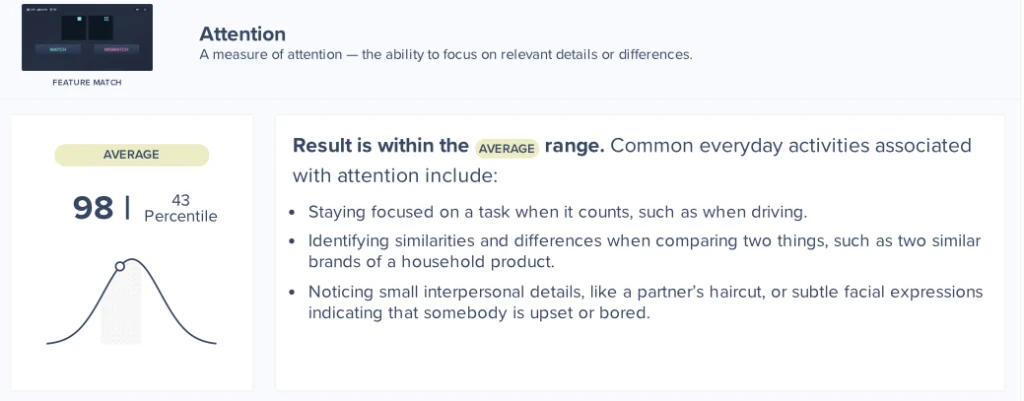Click the attention measure description text
Viewport: 1024px width, 401px height.
click(x=445, y=55)
